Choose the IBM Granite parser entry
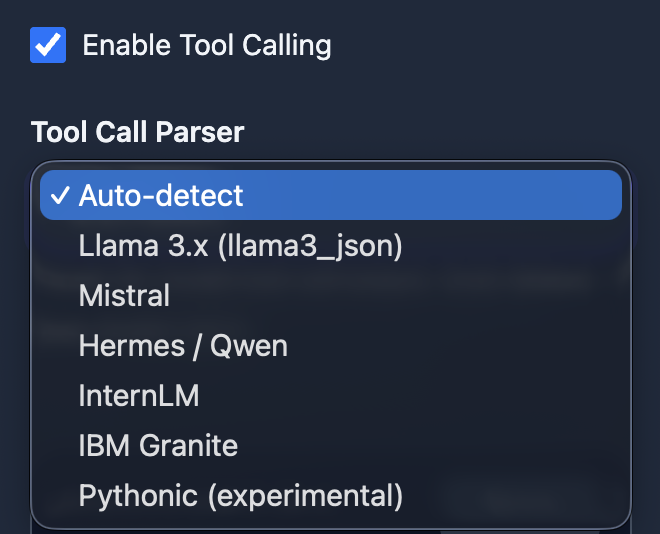The height and width of the screenshot is (534, 660). (x=158, y=445)
